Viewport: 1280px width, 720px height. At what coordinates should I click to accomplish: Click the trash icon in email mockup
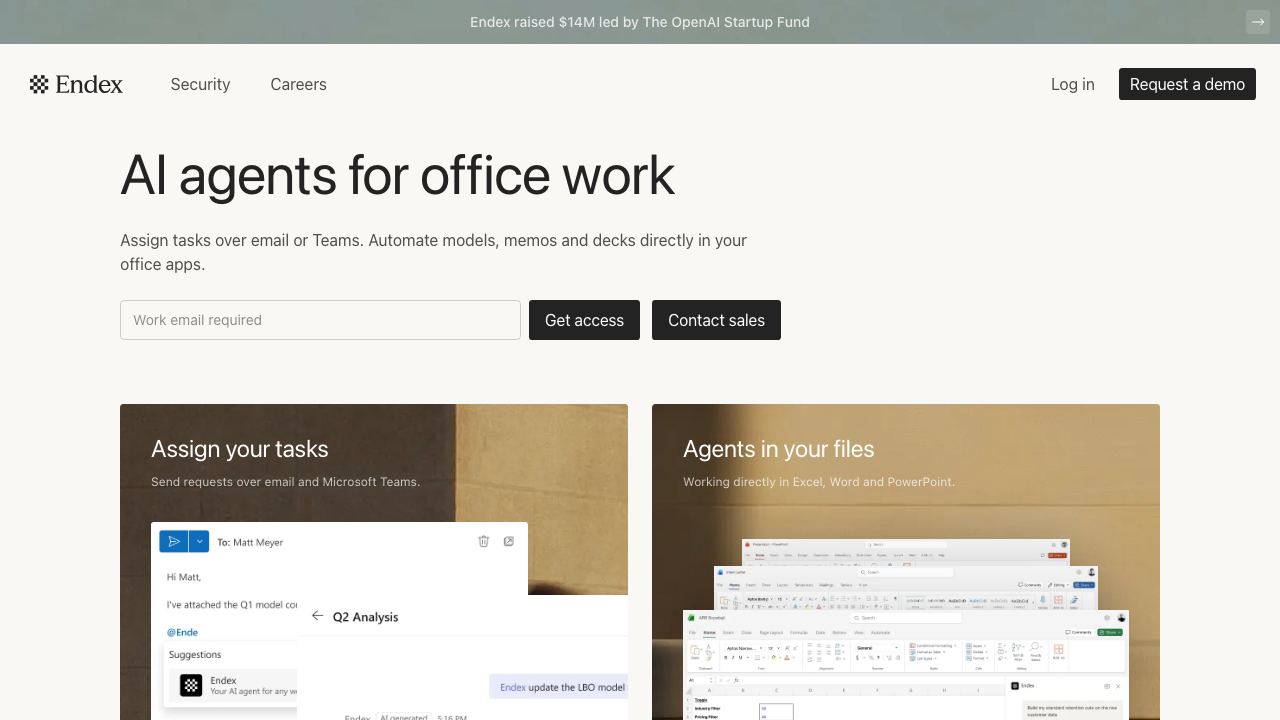tap(483, 541)
